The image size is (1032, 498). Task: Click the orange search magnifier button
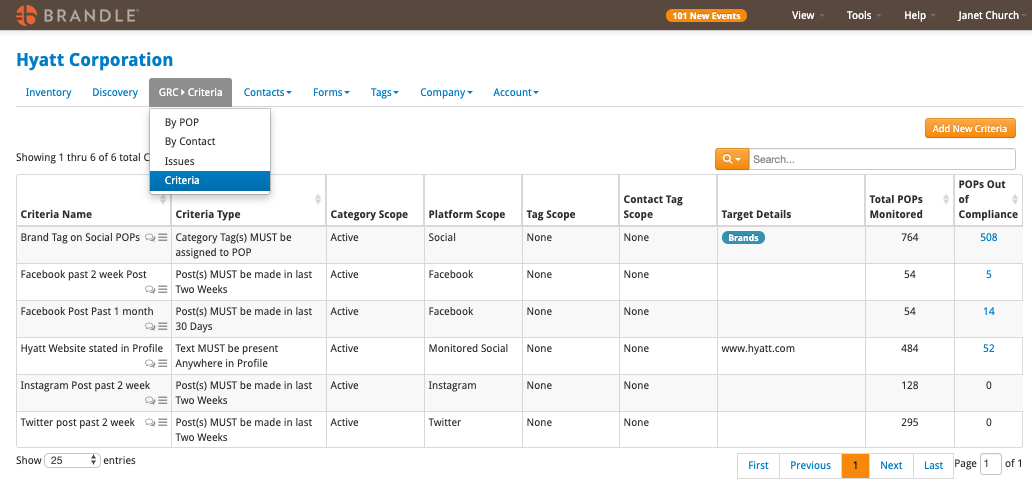732,159
